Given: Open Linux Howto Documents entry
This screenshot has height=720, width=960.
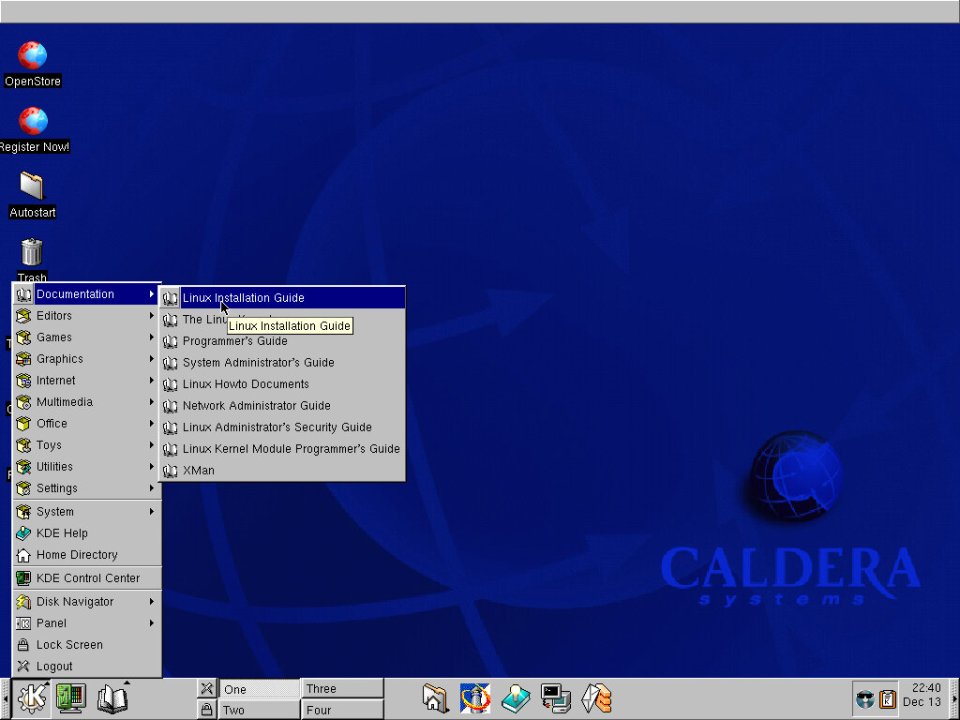Looking at the screenshot, I should click(x=246, y=384).
